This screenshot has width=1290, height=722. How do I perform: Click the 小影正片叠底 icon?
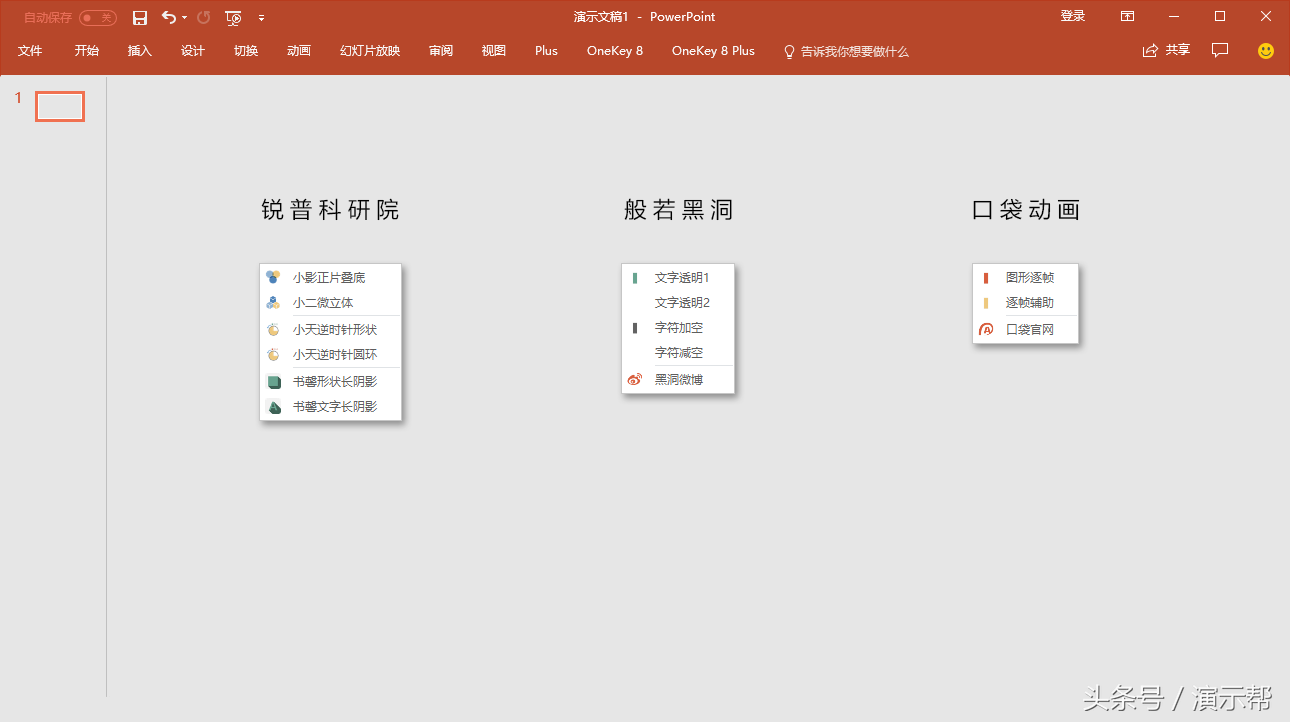coord(273,277)
